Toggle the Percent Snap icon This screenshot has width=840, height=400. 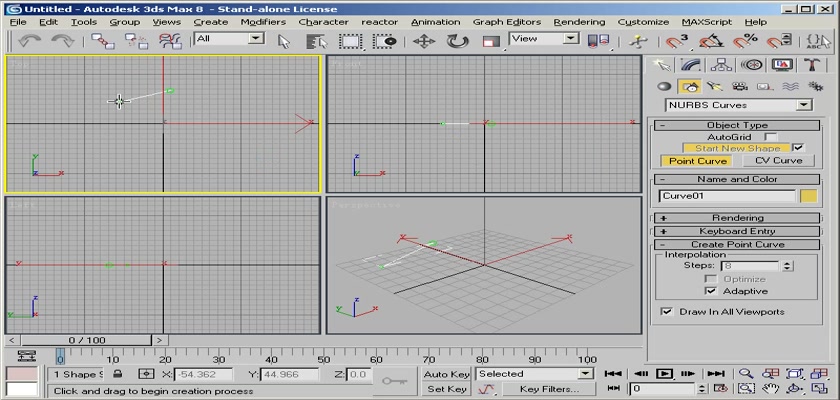745,41
